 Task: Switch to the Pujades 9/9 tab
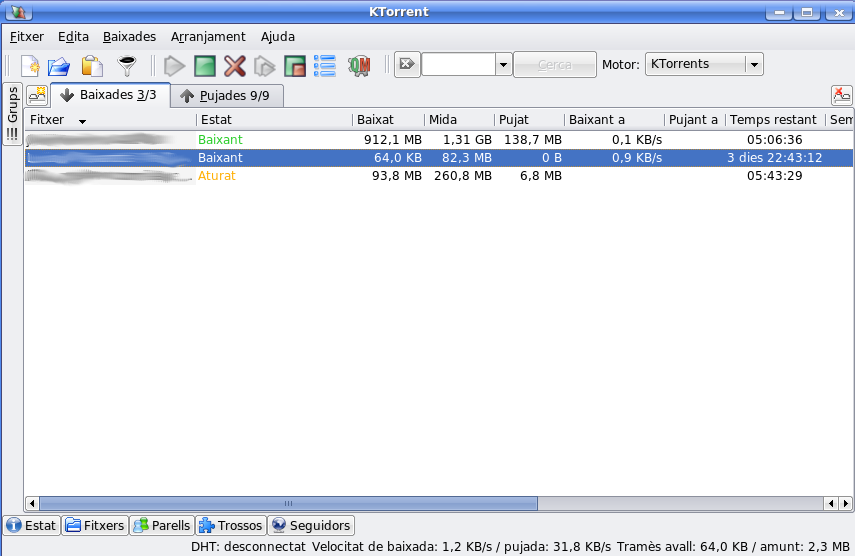[227, 96]
